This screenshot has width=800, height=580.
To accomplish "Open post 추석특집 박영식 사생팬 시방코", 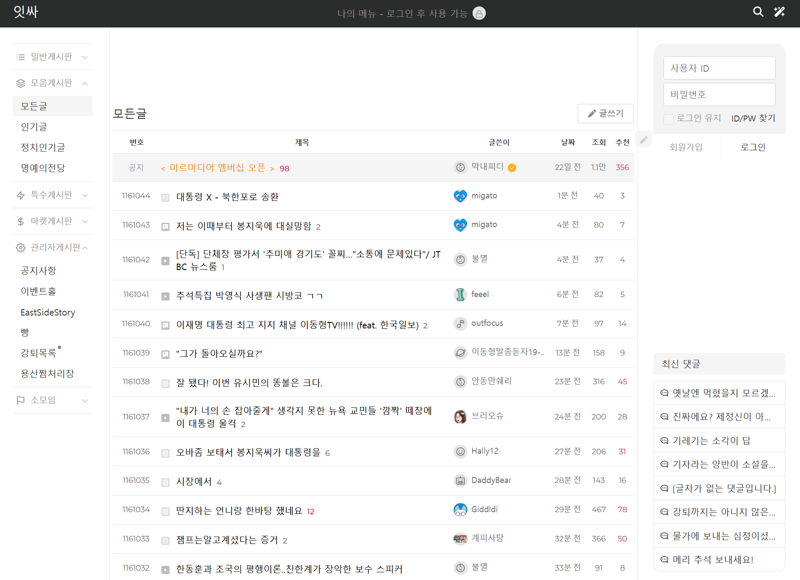I will [249, 295].
